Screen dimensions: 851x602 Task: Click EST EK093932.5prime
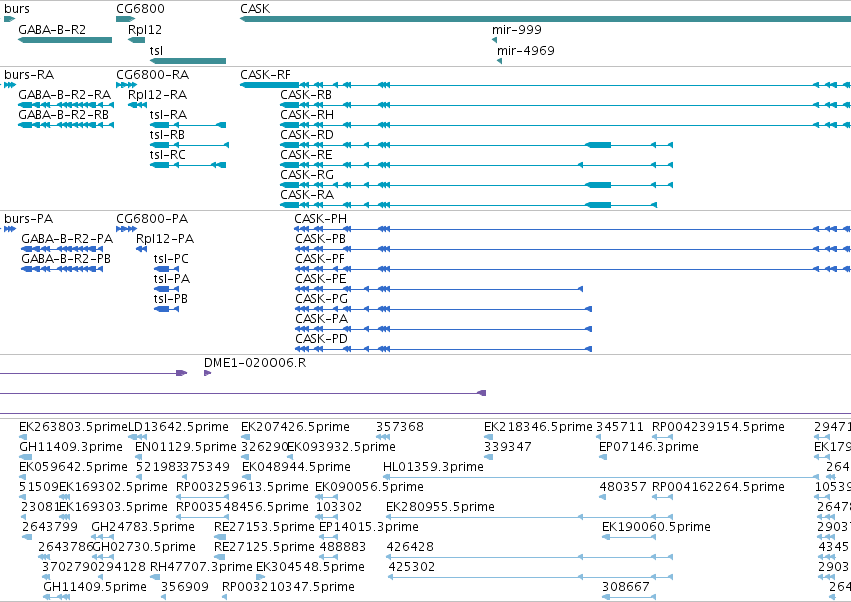click(341, 447)
